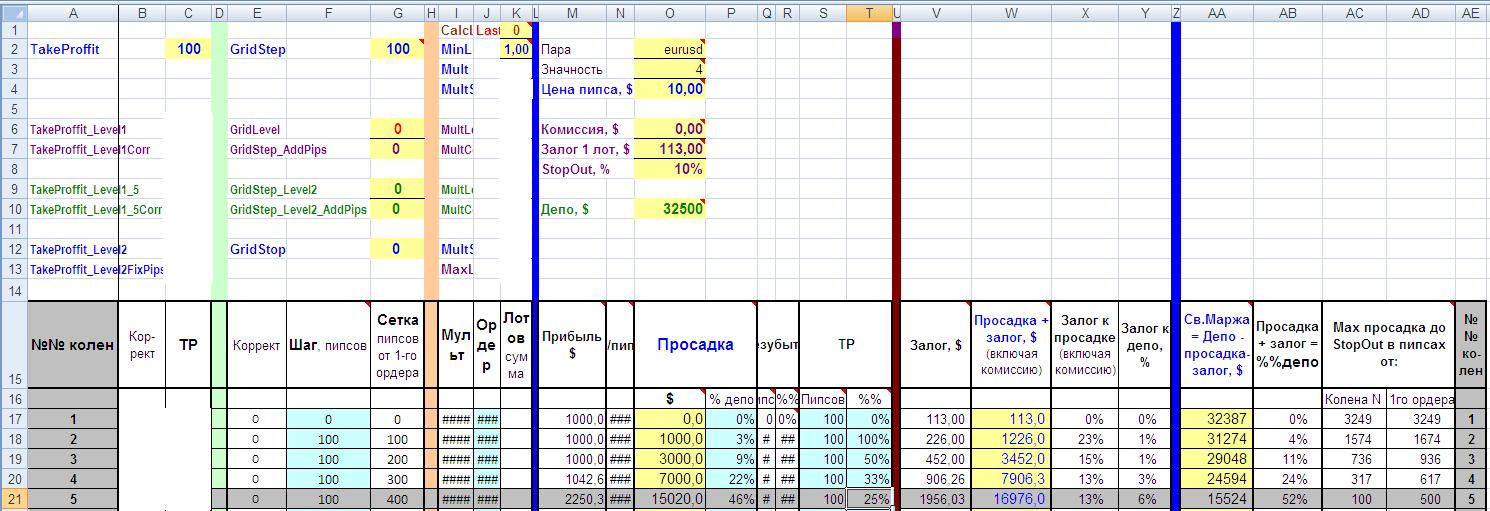Select the 1574 max drawdown cell
Viewport: 1490px width, 511px height.
1355,439
